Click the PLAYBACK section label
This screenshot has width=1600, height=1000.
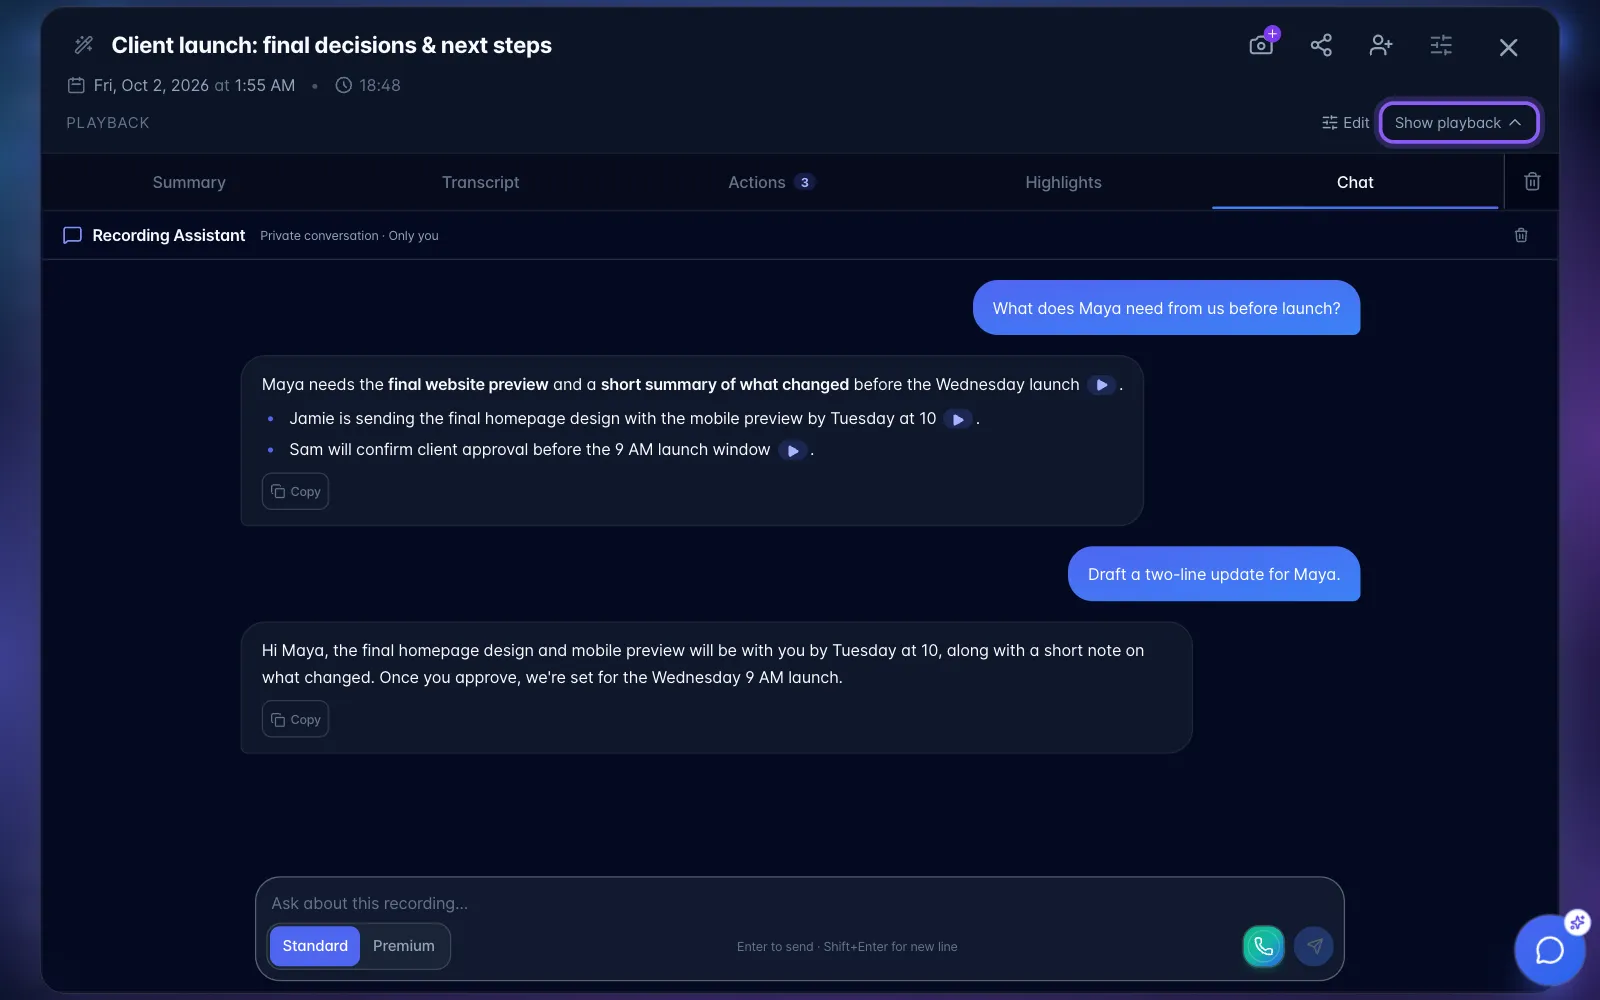click(108, 123)
